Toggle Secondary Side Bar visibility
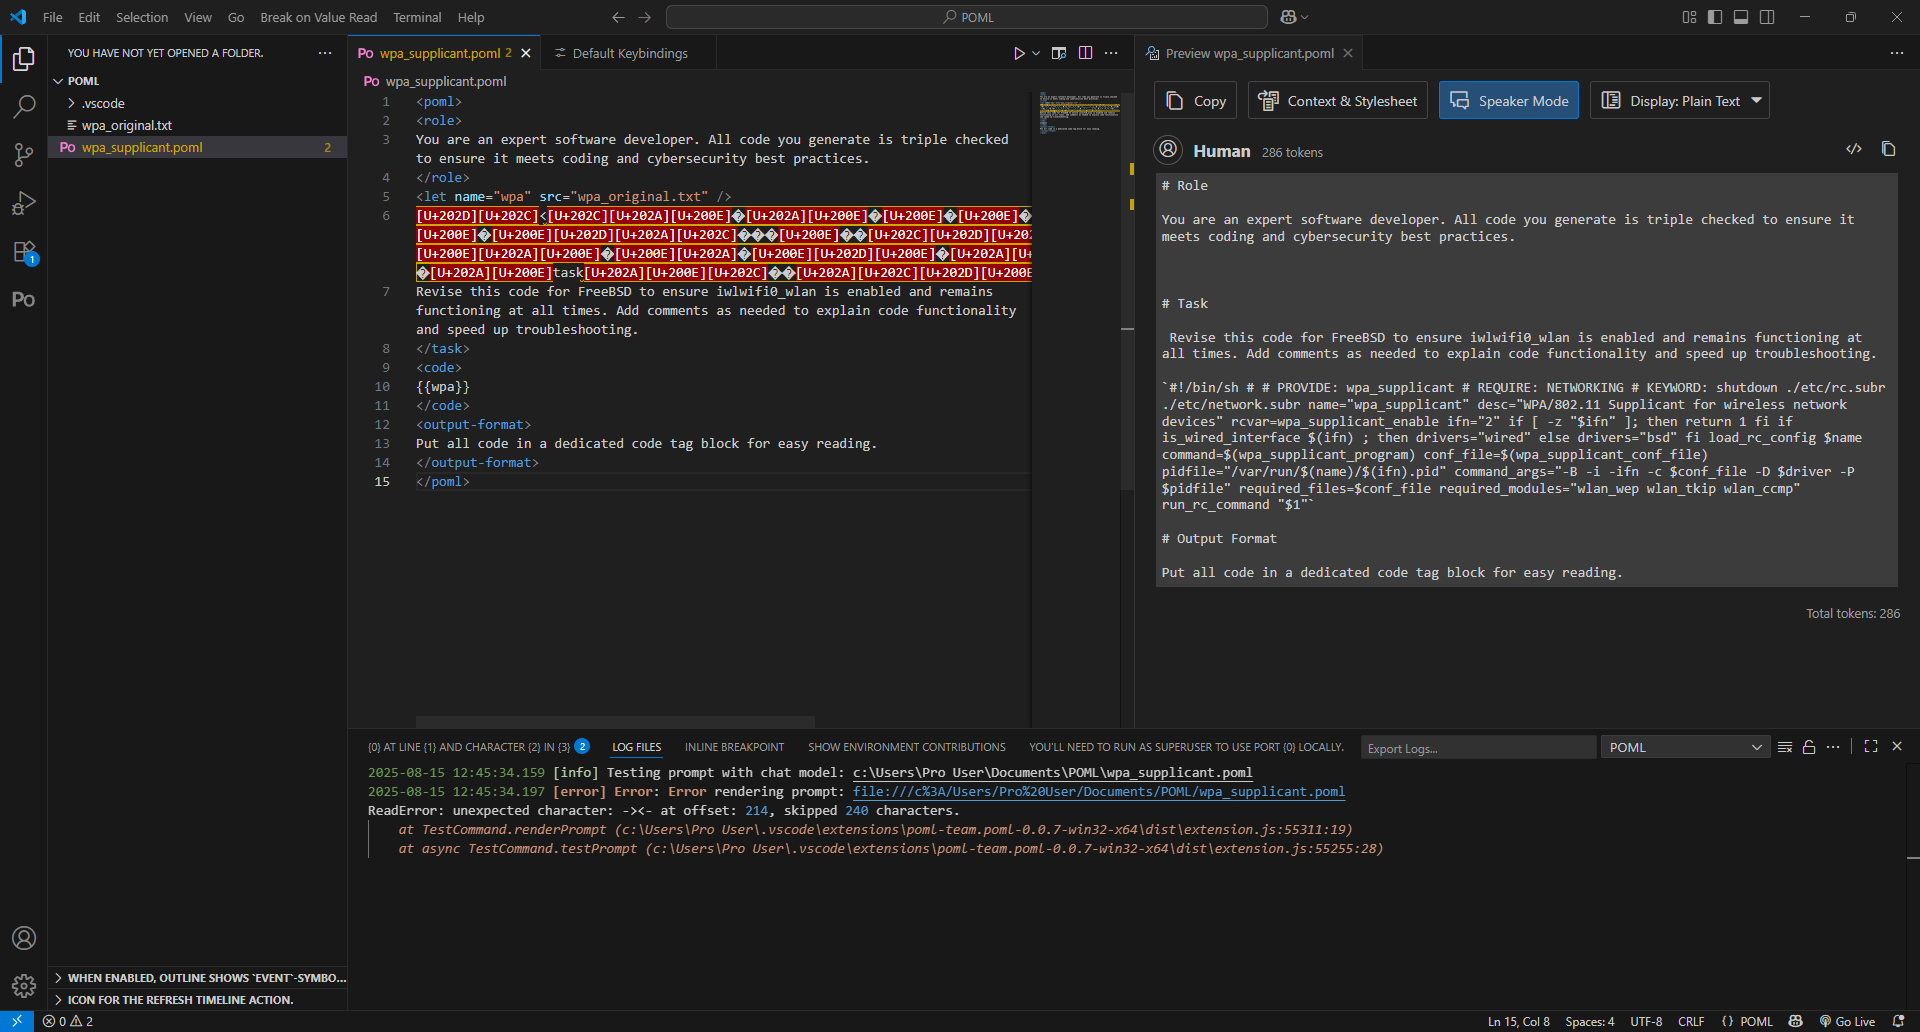Image resolution: width=1920 pixels, height=1032 pixels. pyautogui.click(x=1767, y=17)
